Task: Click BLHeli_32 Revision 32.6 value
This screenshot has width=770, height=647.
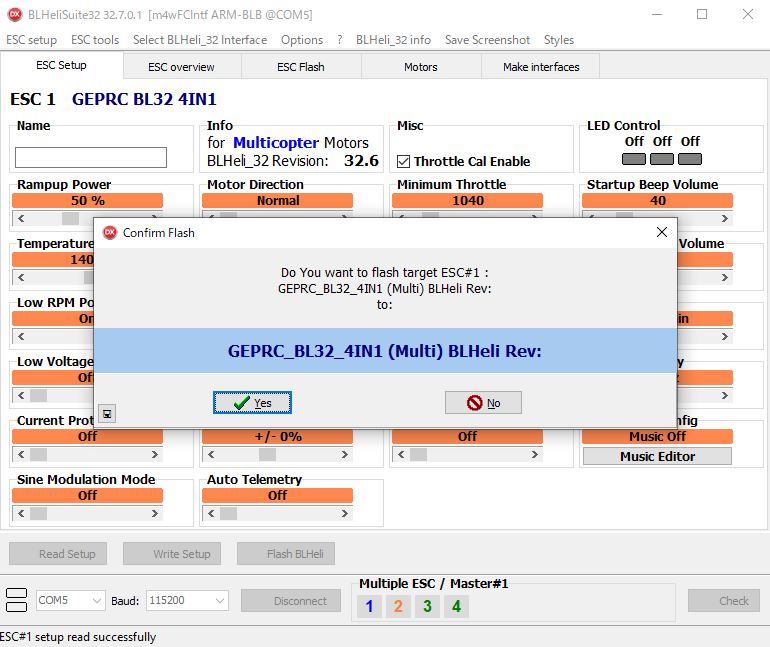Action: [361, 161]
